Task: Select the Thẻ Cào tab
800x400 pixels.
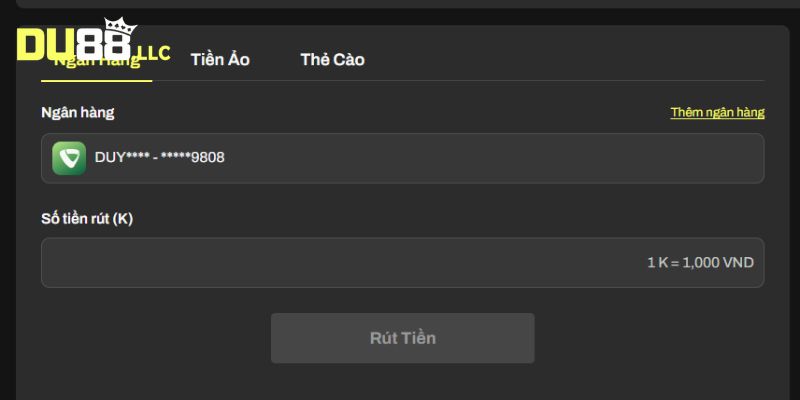Action: (332, 60)
